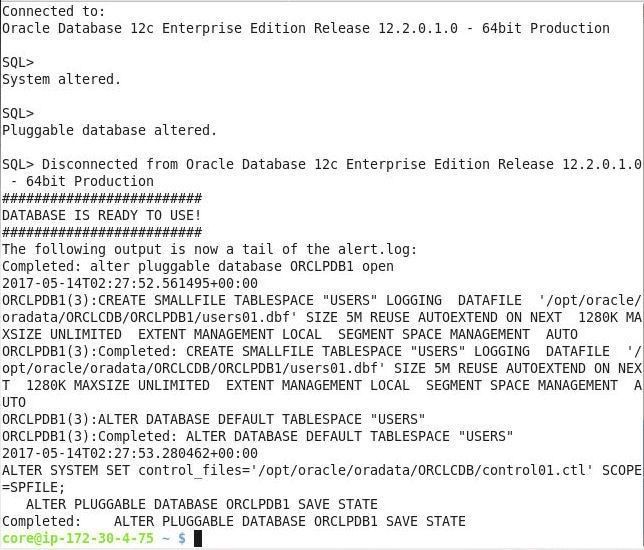Image resolution: width=644 pixels, height=550 pixels.
Task: Click the timestamp 2017-05-14T02:27:52.561495+00:00
Action: [130, 283]
